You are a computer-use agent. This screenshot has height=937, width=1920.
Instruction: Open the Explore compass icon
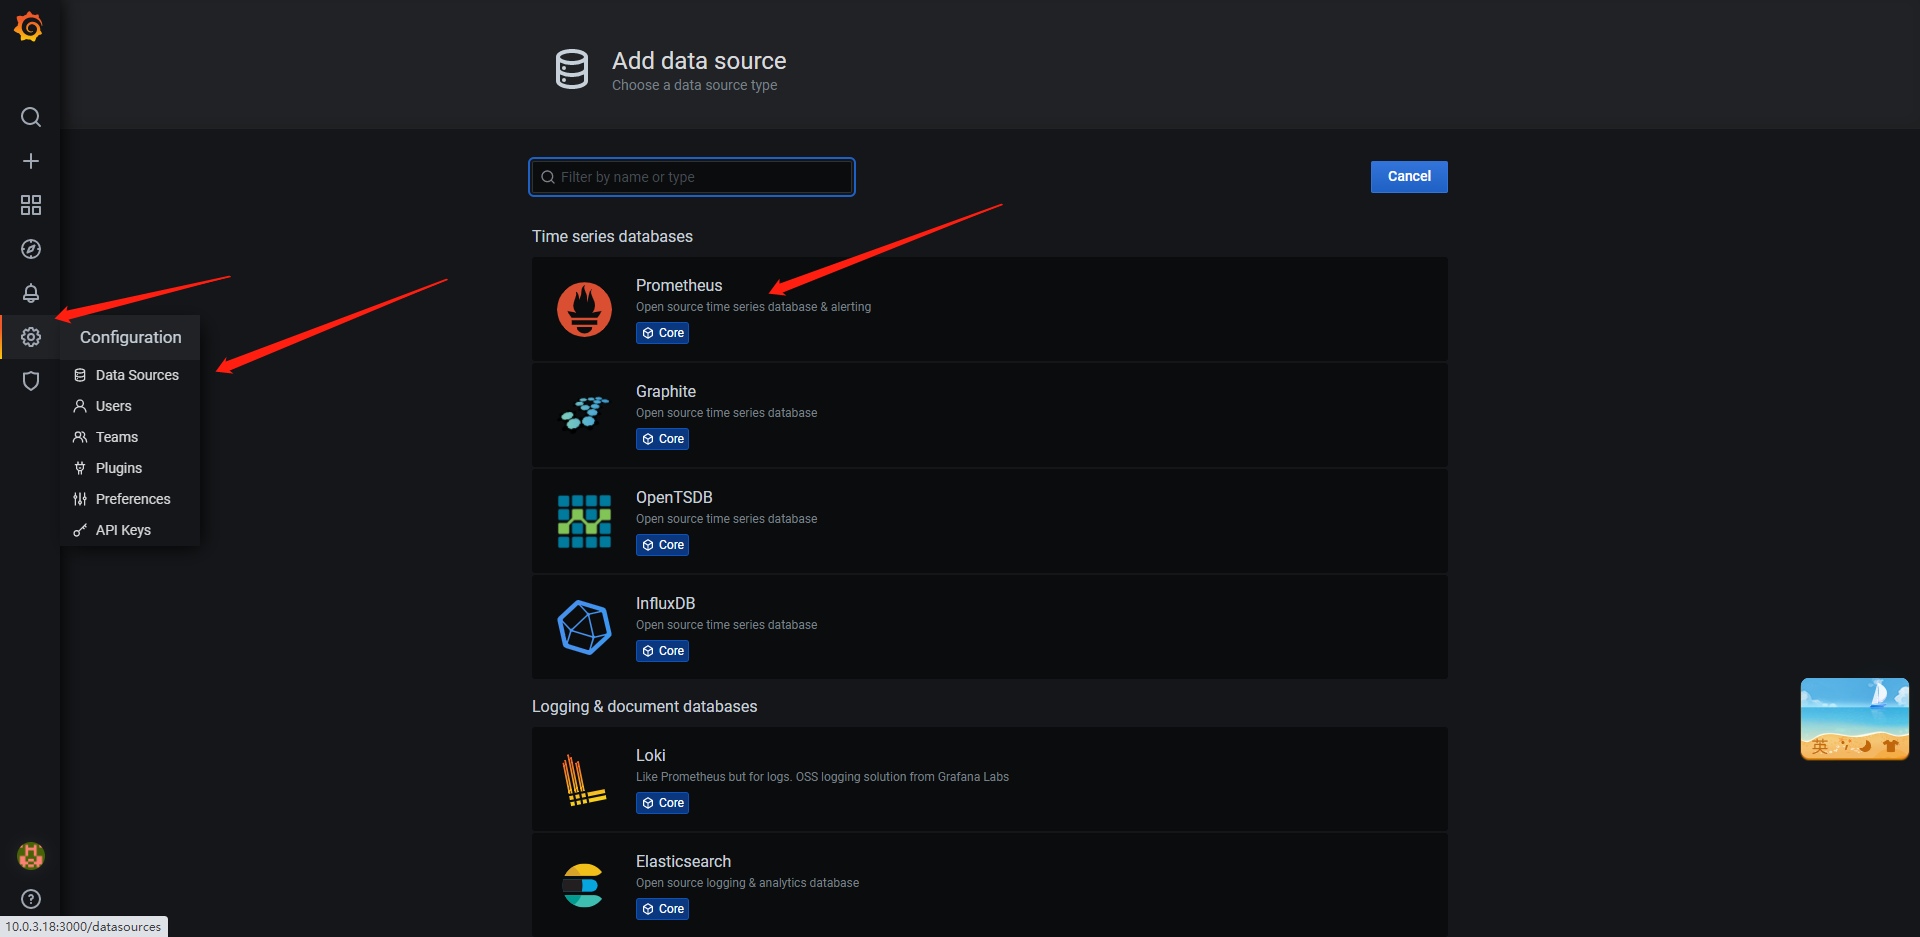31,249
